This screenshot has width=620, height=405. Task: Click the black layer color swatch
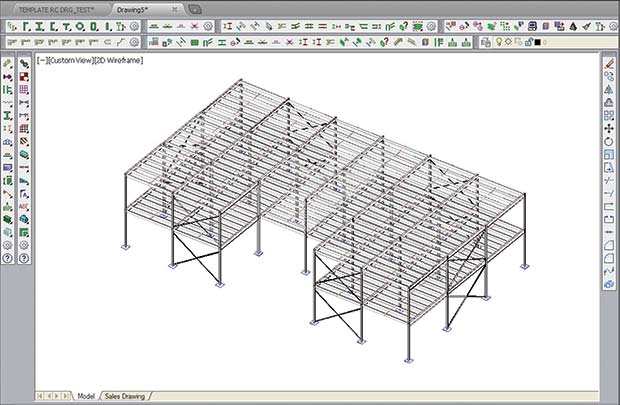pos(536,42)
